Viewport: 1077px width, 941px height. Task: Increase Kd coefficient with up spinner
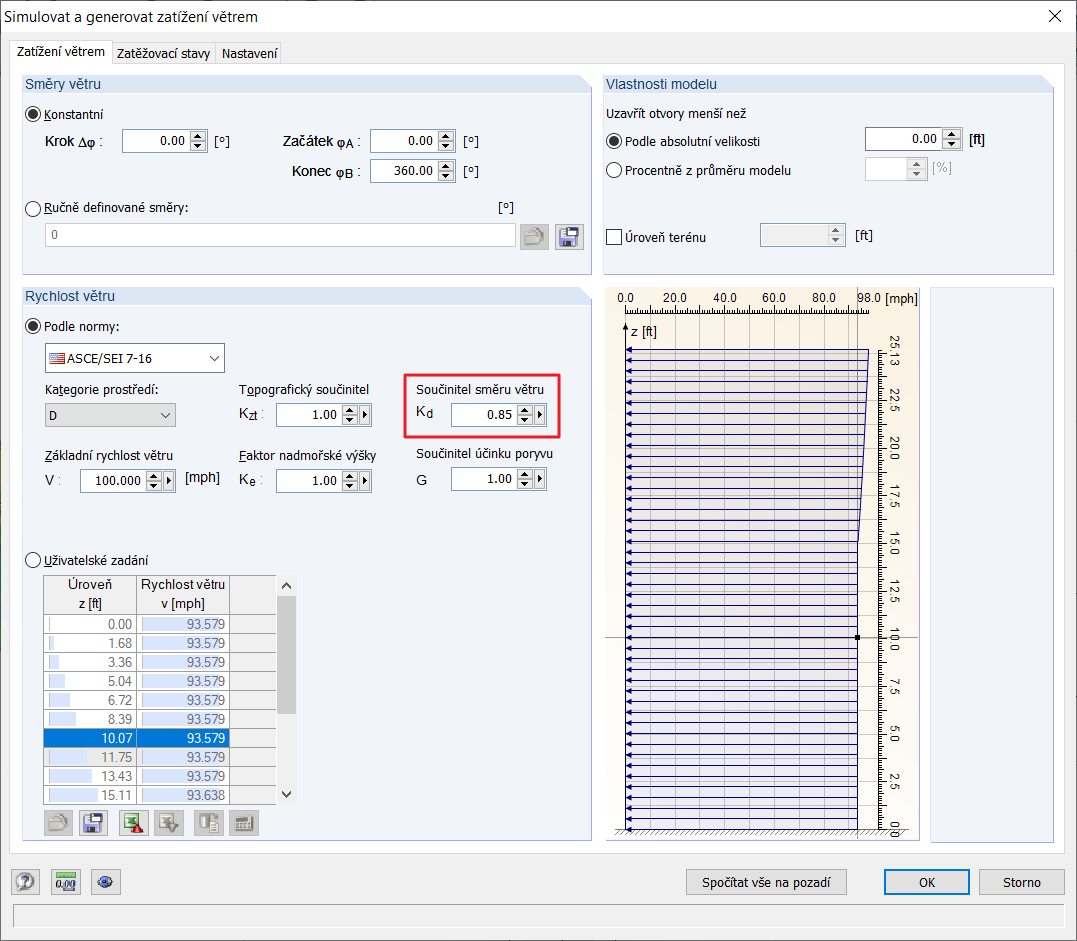click(x=525, y=410)
